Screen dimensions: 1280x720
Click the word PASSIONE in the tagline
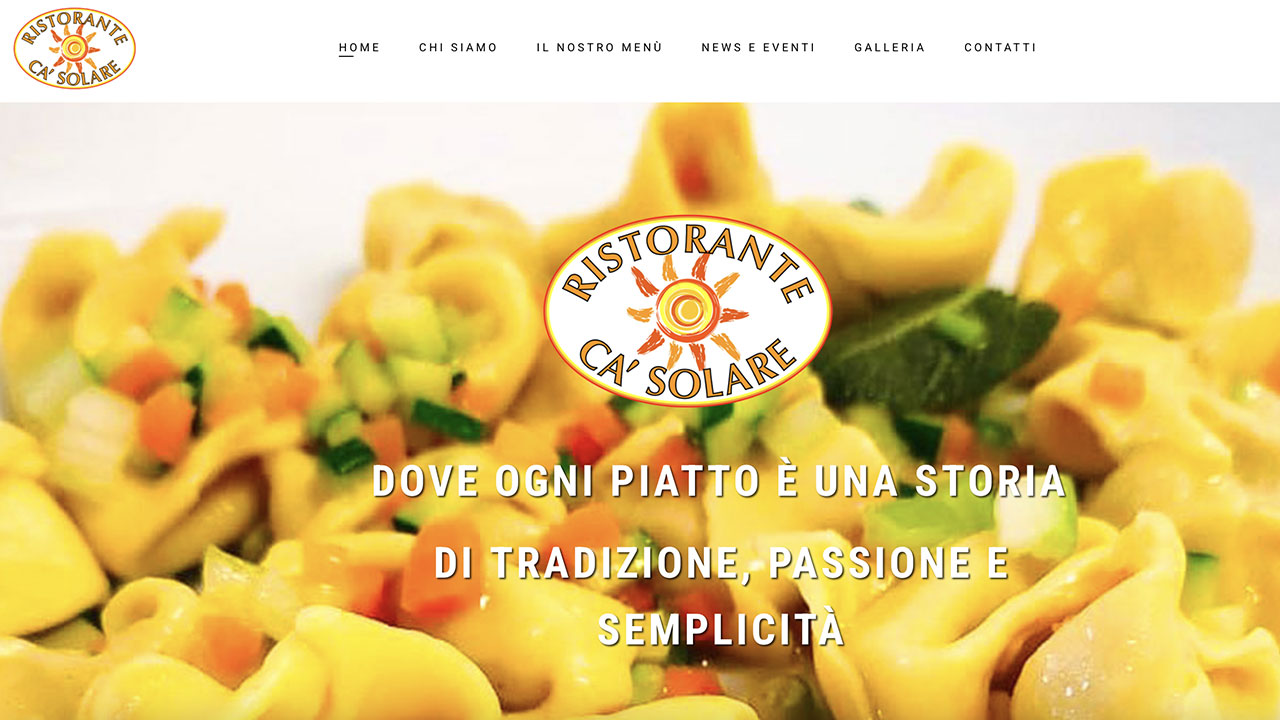click(857, 564)
